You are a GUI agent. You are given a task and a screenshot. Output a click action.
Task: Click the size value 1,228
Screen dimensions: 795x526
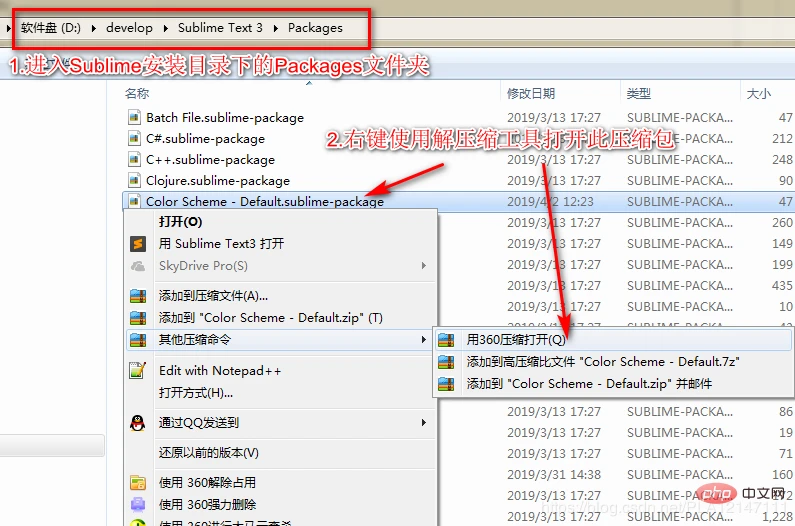click(x=777, y=517)
